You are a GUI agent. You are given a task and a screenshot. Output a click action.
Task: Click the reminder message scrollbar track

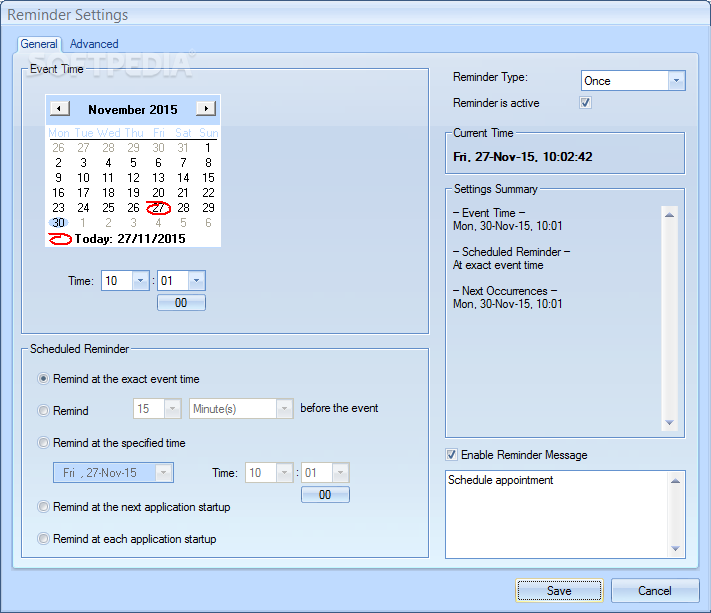pyautogui.click(x=675, y=514)
